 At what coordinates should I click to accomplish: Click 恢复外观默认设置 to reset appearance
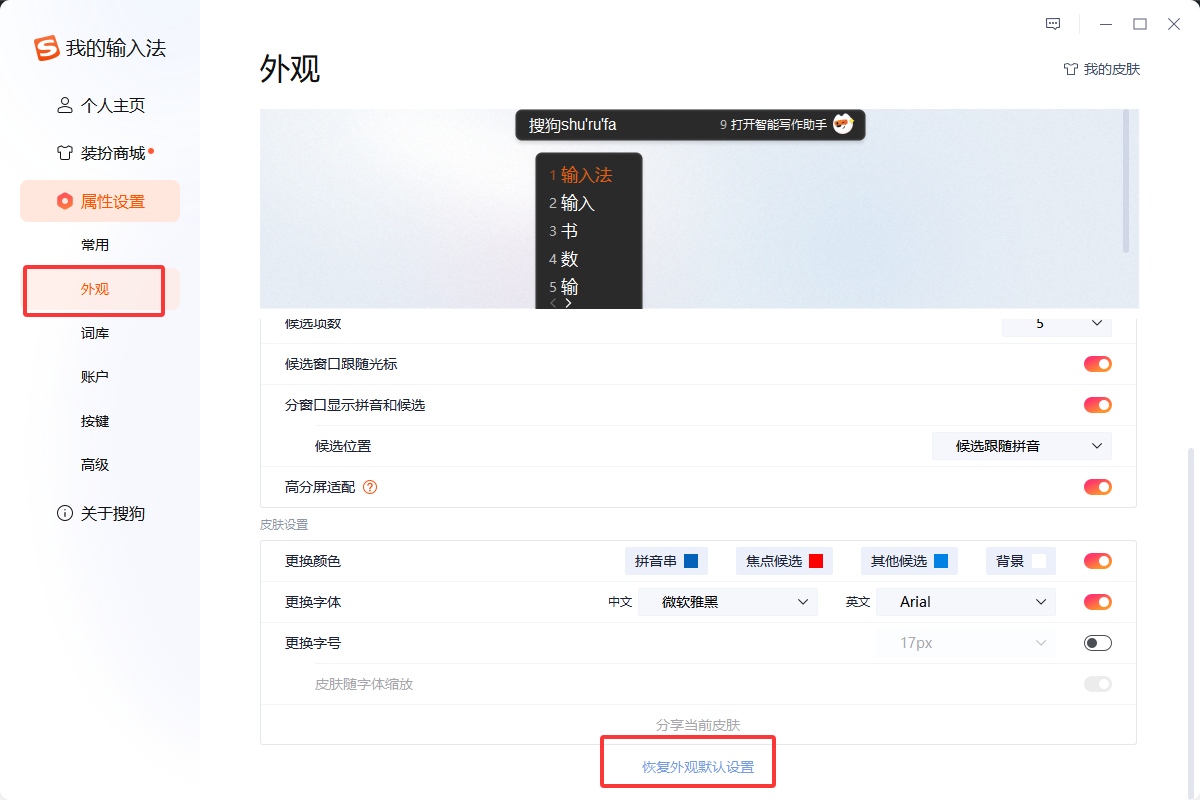click(687, 761)
